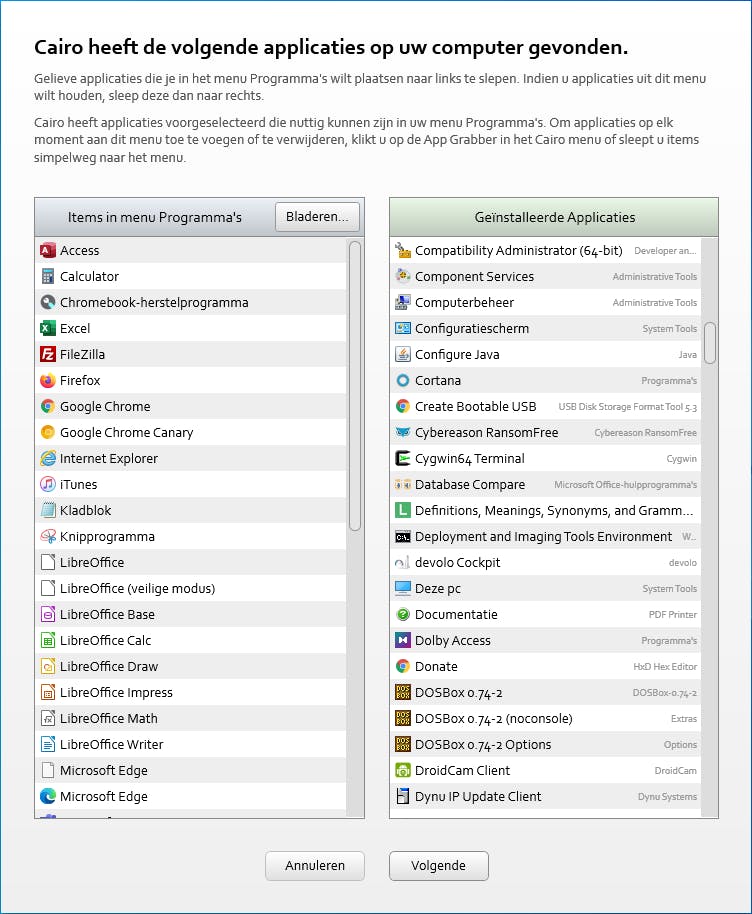
Task: Click the Firefox icon
Action: point(48,380)
